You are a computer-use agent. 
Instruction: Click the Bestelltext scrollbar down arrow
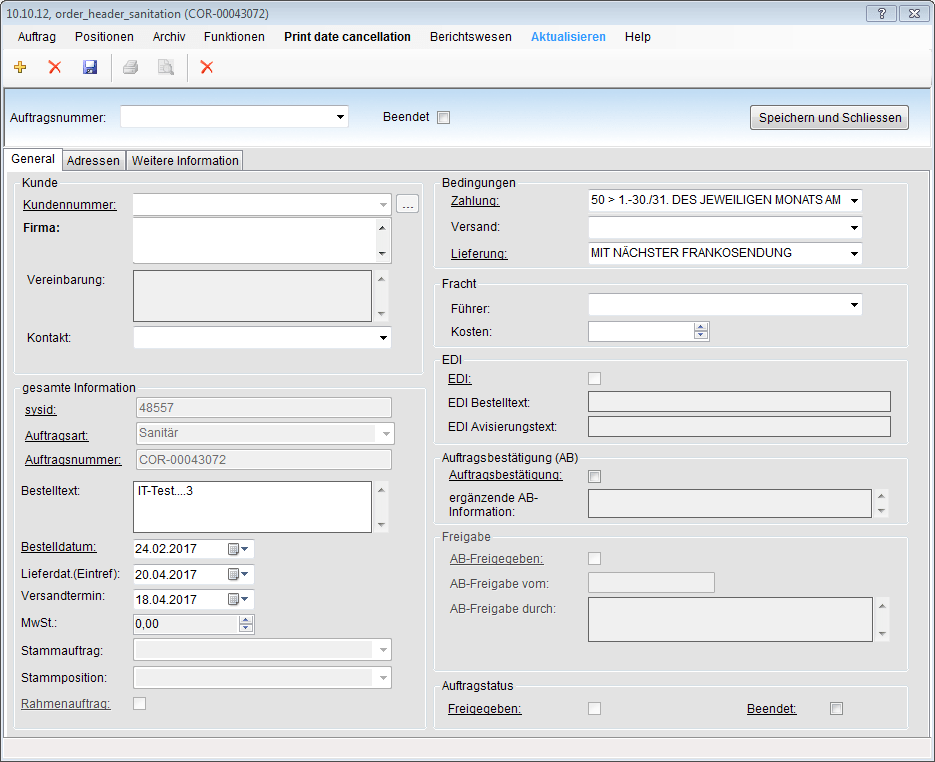click(382, 525)
